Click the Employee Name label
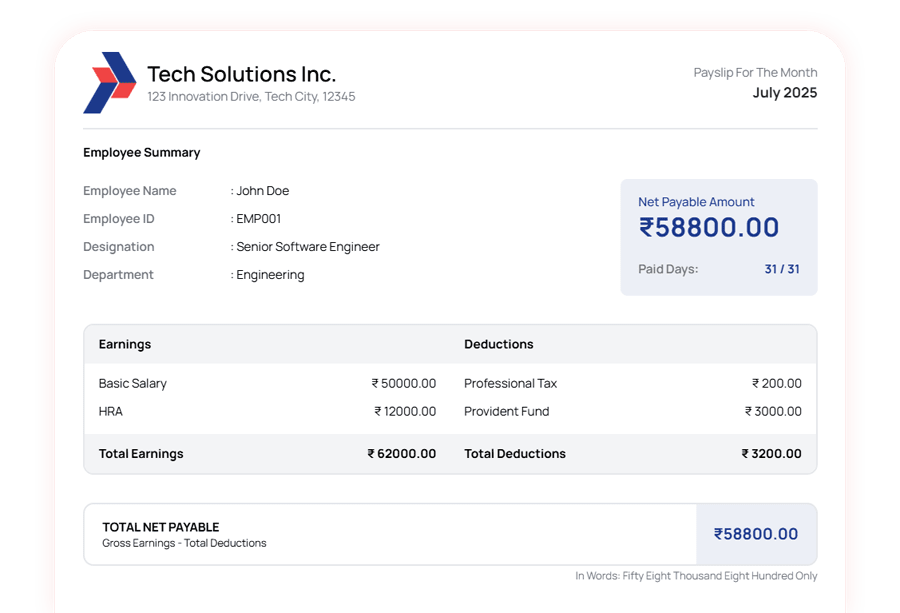Viewport: 900px width, 613px height. pyautogui.click(x=130, y=191)
